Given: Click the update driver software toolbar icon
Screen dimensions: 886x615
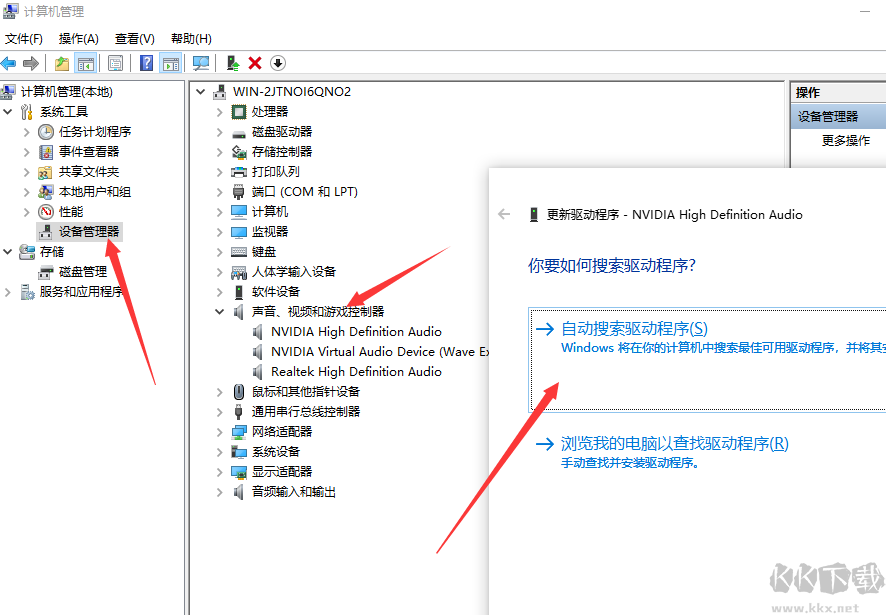Looking at the screenshot, I should click(x=232, y=62).
